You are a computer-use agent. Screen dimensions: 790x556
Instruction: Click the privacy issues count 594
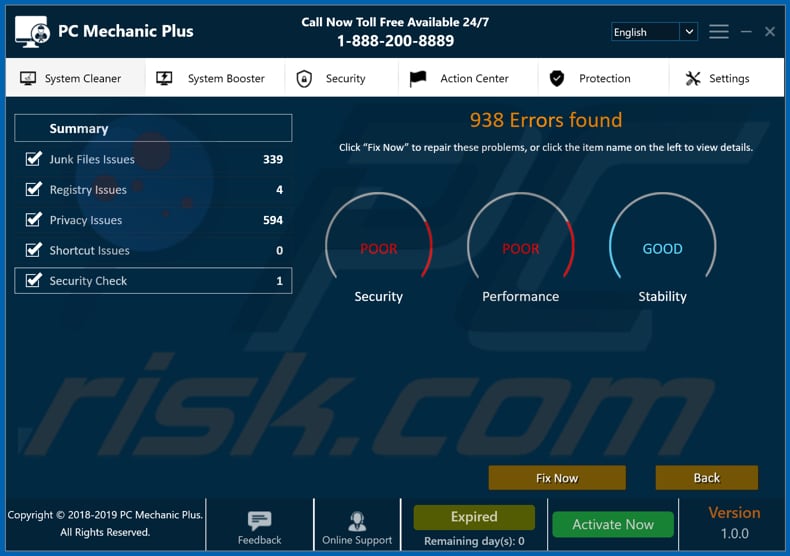[273, 220]
